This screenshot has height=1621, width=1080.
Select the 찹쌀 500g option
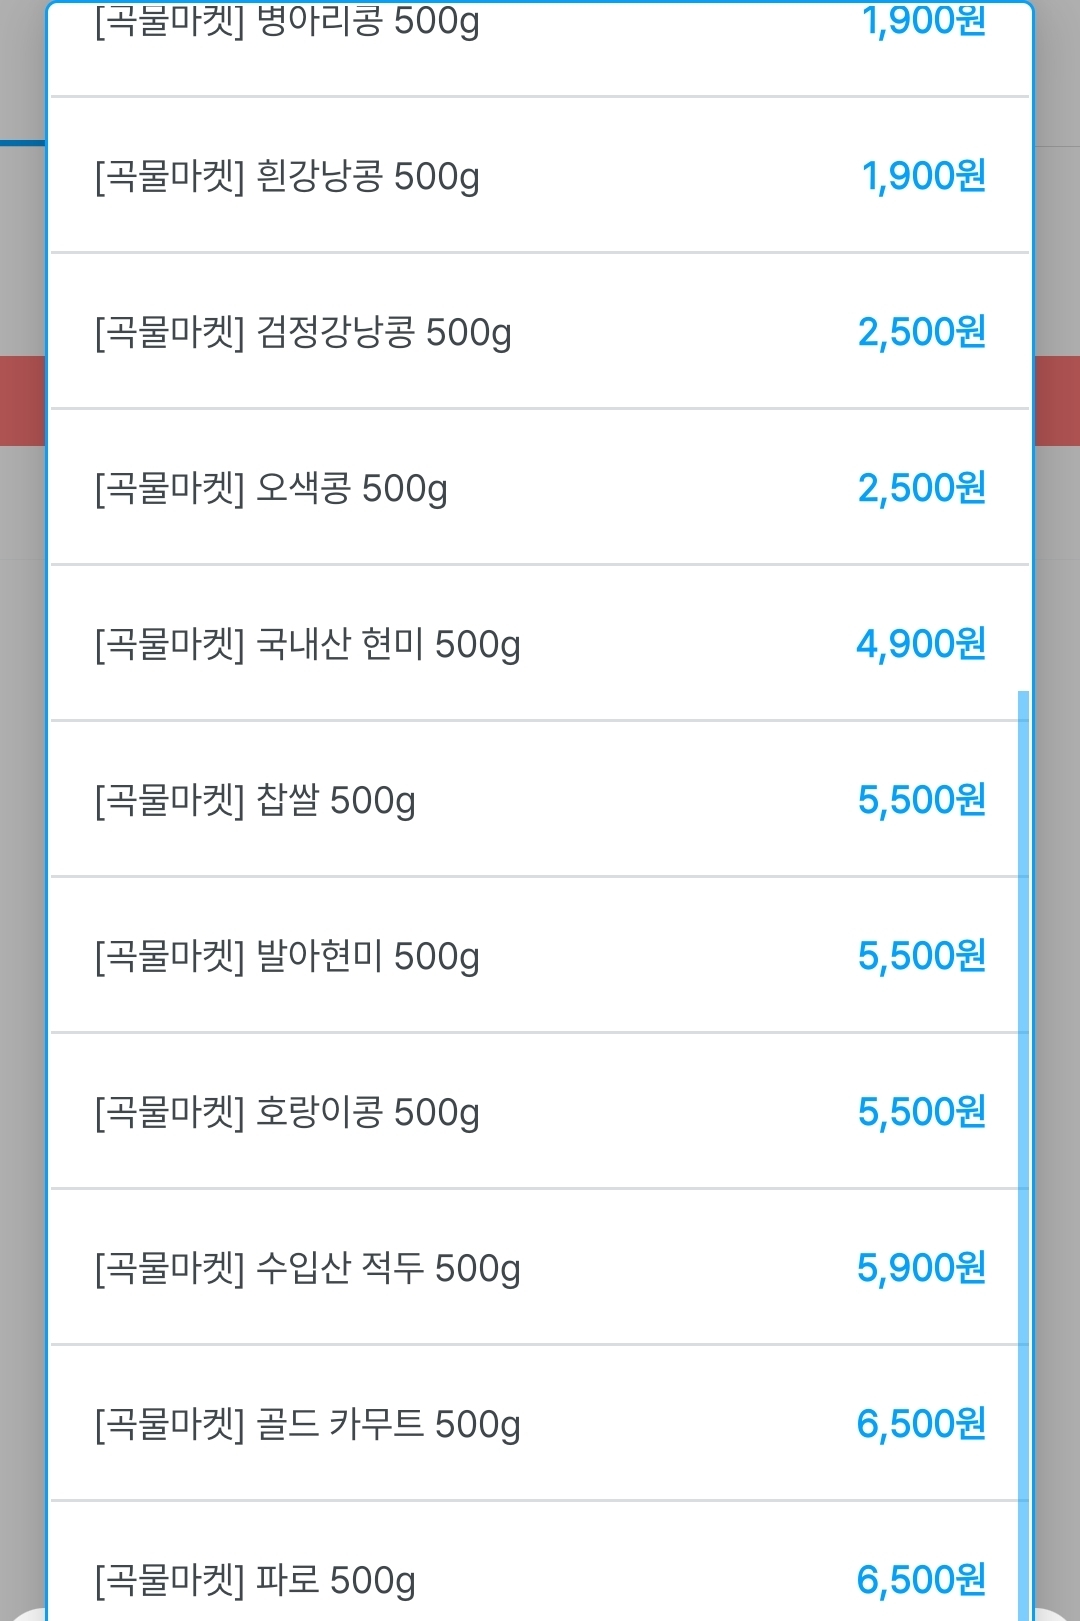click(255, 801)
